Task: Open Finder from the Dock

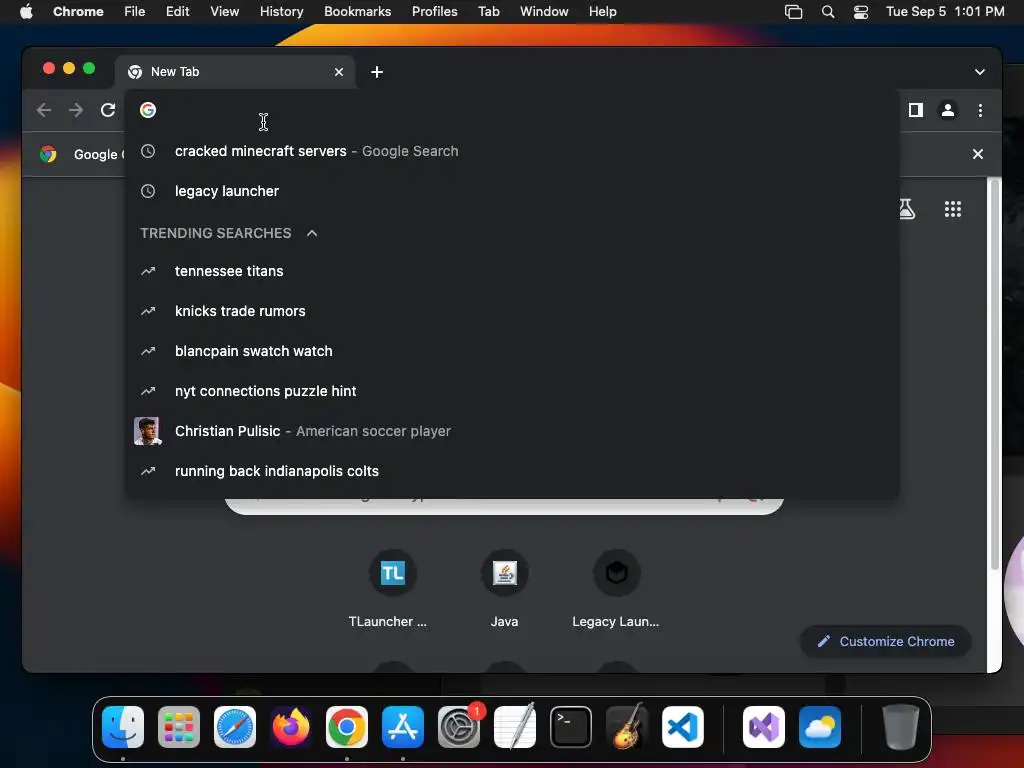Action: 123,727
